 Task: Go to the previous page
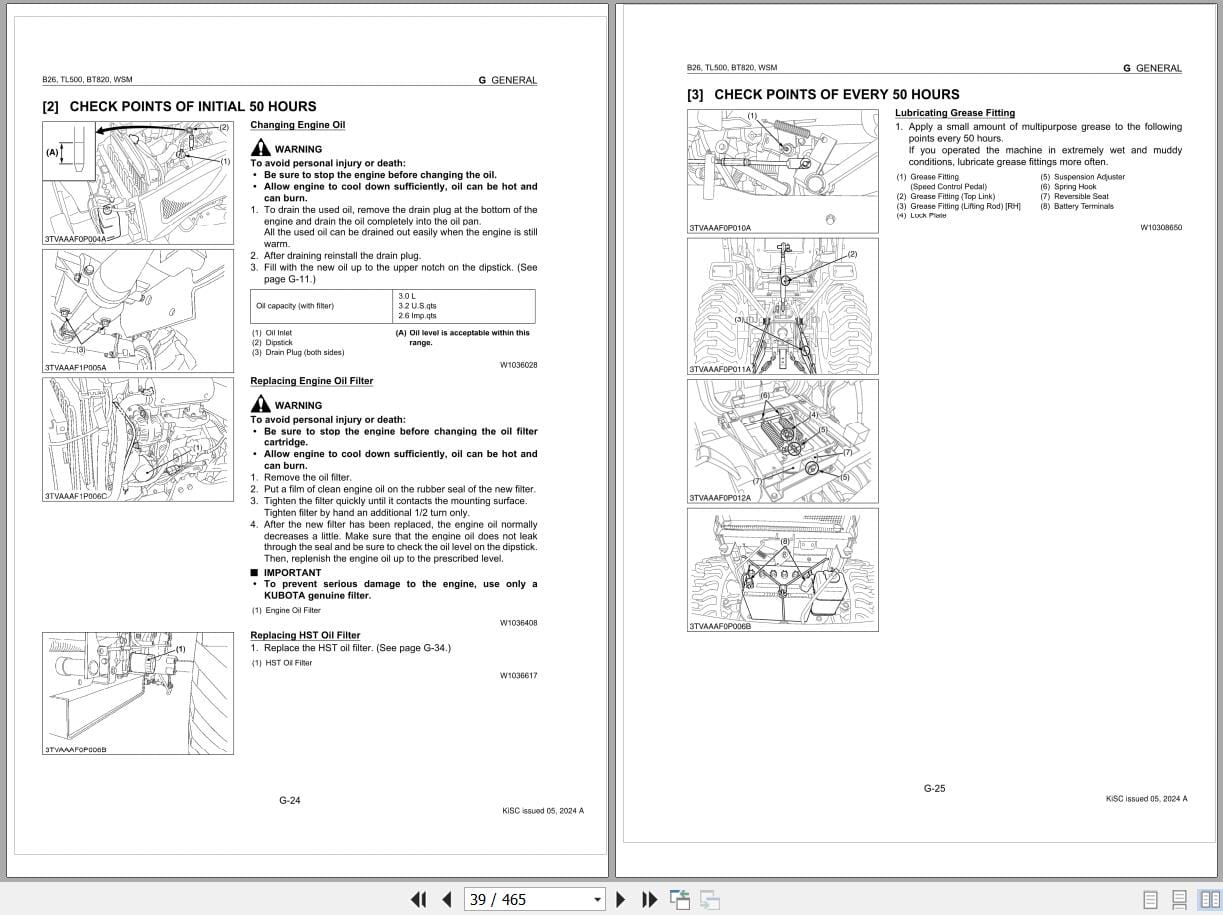(x=447, y=899)
